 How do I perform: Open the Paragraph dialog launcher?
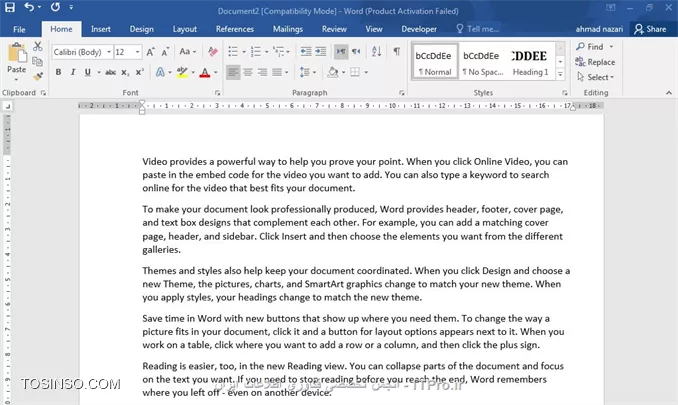point(402,93)
